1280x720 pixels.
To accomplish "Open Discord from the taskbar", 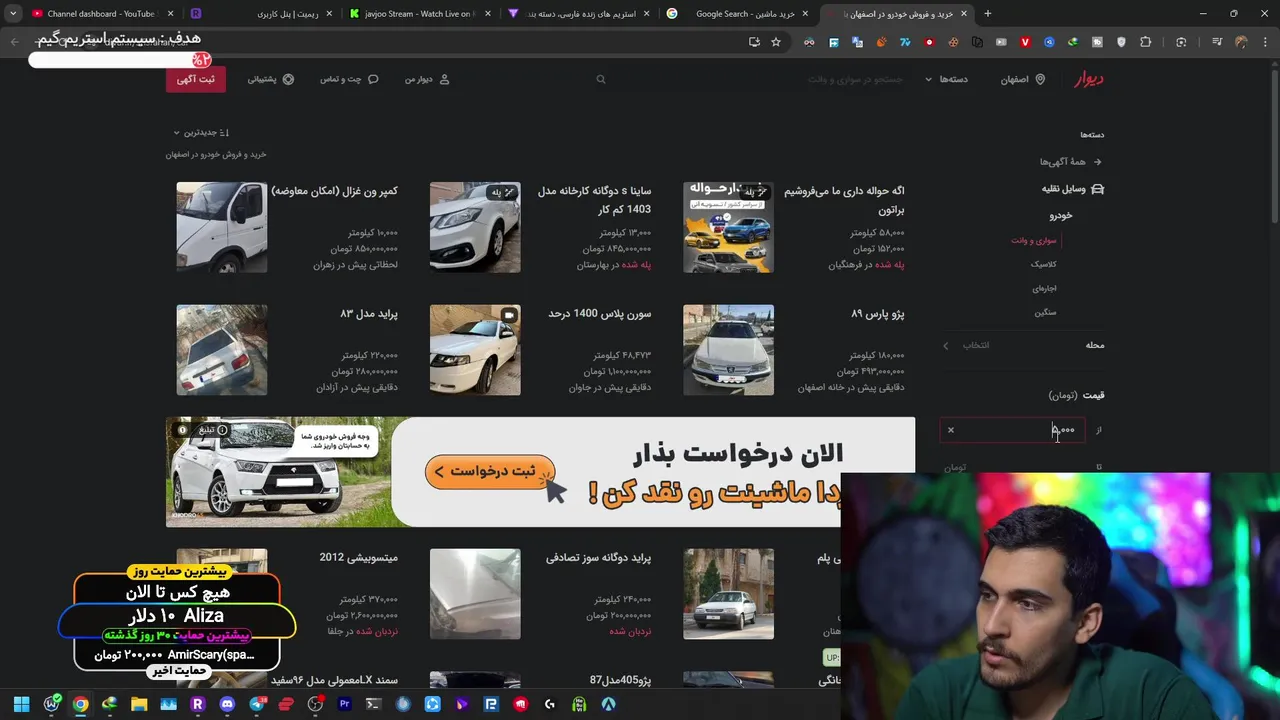I will [227, 704].
